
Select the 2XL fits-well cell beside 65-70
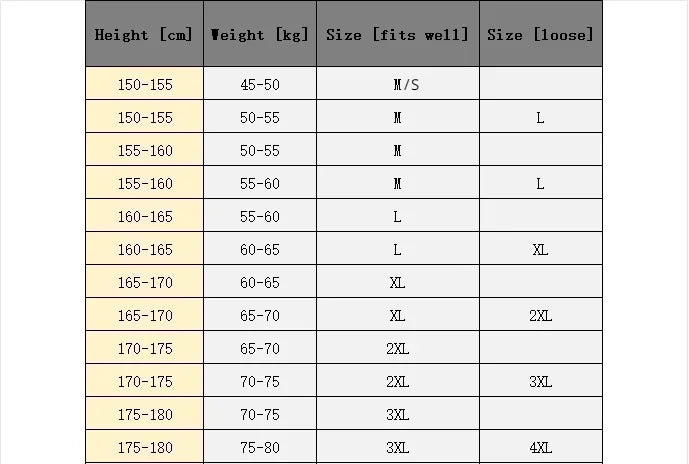point(398,348)
